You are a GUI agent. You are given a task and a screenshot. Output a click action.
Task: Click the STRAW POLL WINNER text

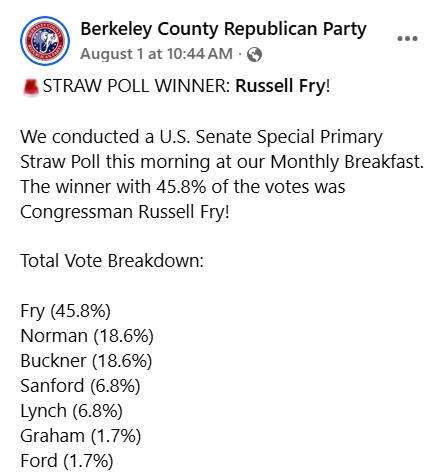(136, 86)
